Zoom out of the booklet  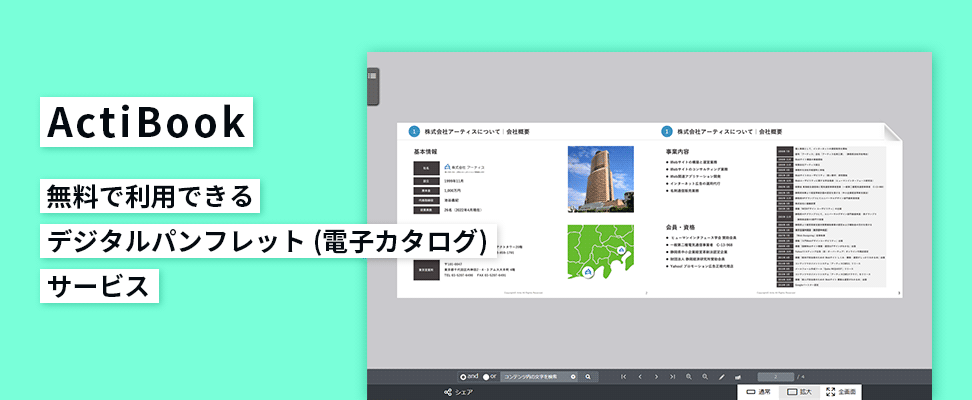coord(705,376)
